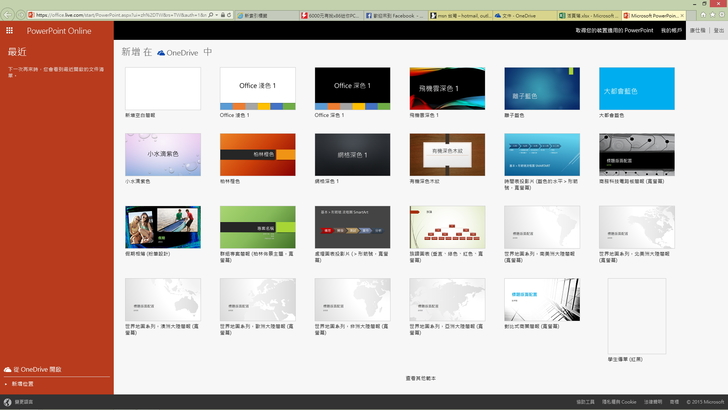Screen dimensions: 728x410
Task: Click the 登出 sign out link
Action: click(x=718, y=31)
